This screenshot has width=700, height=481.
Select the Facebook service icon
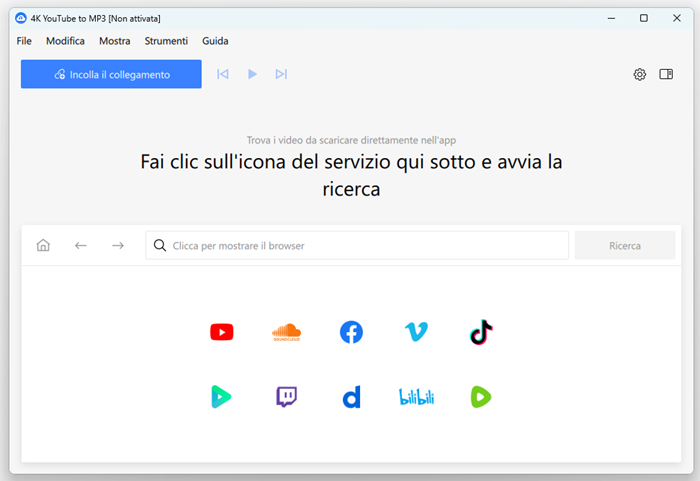[351, 332]
